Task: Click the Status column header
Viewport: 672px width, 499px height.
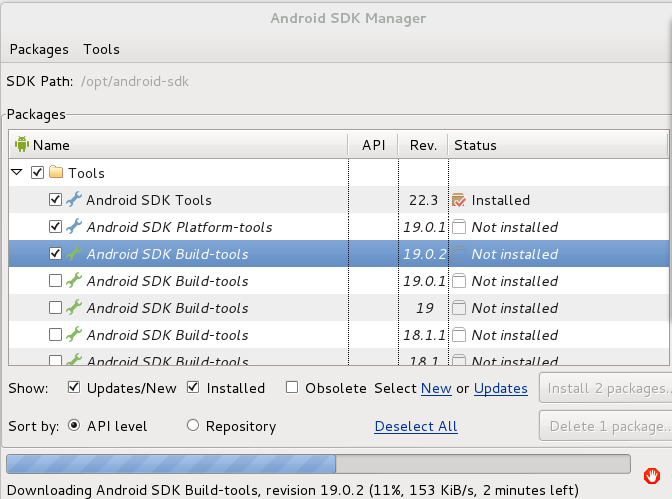Action: click(x=558, y=145)
